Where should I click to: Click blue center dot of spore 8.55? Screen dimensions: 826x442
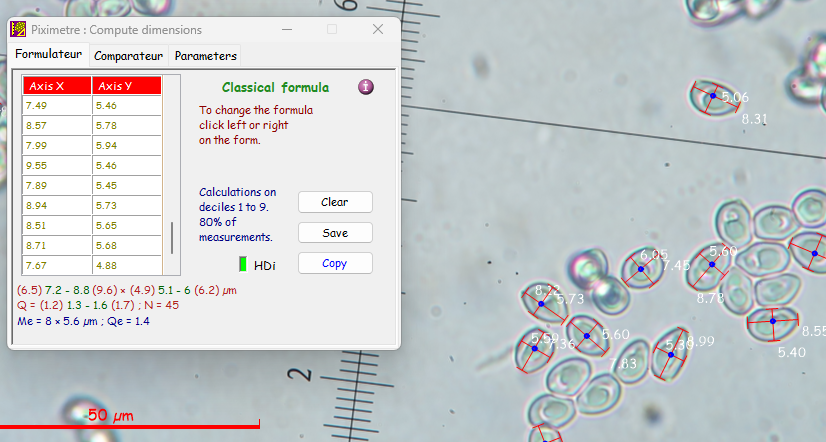772,321
